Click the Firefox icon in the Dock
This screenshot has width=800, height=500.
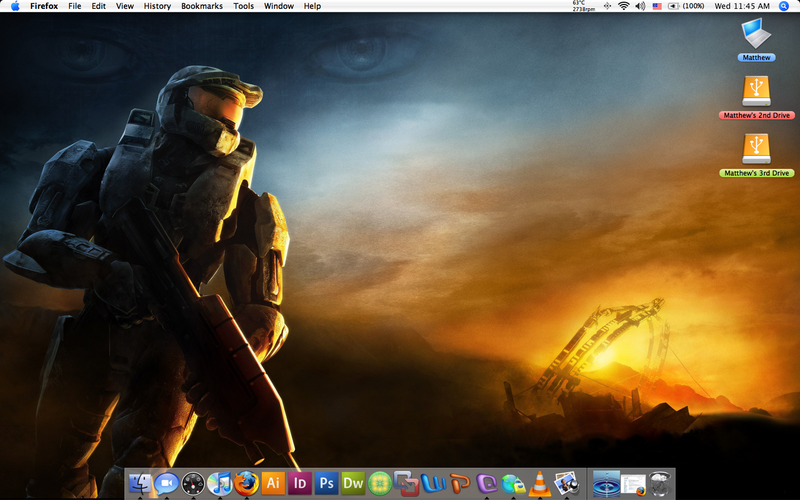tap(246, 483)
